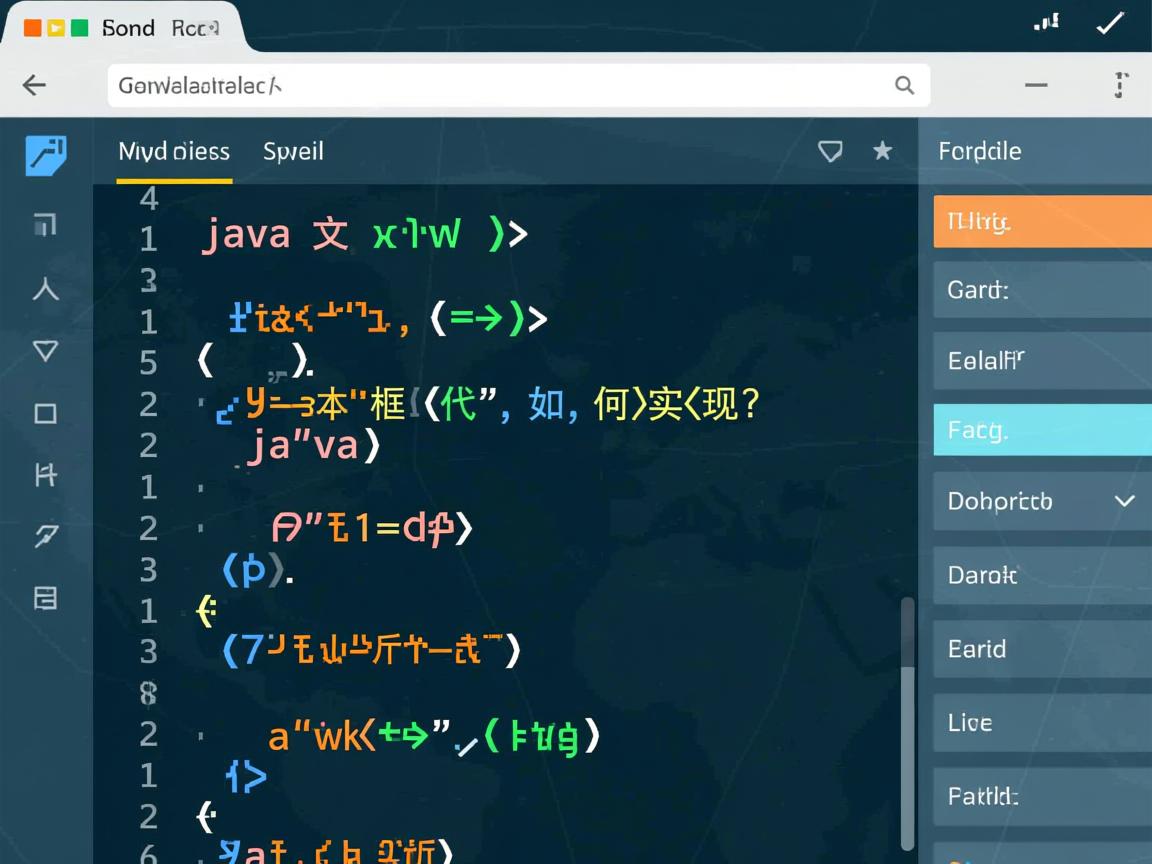Switch to the Mvd oiess tab
1152x864 pixels.
[x=174, y=152]
